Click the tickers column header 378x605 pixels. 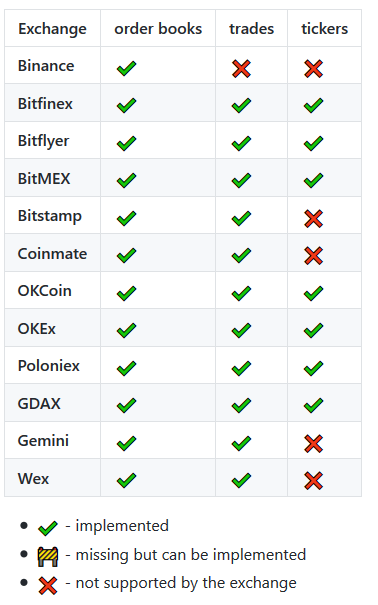[324, 29]
